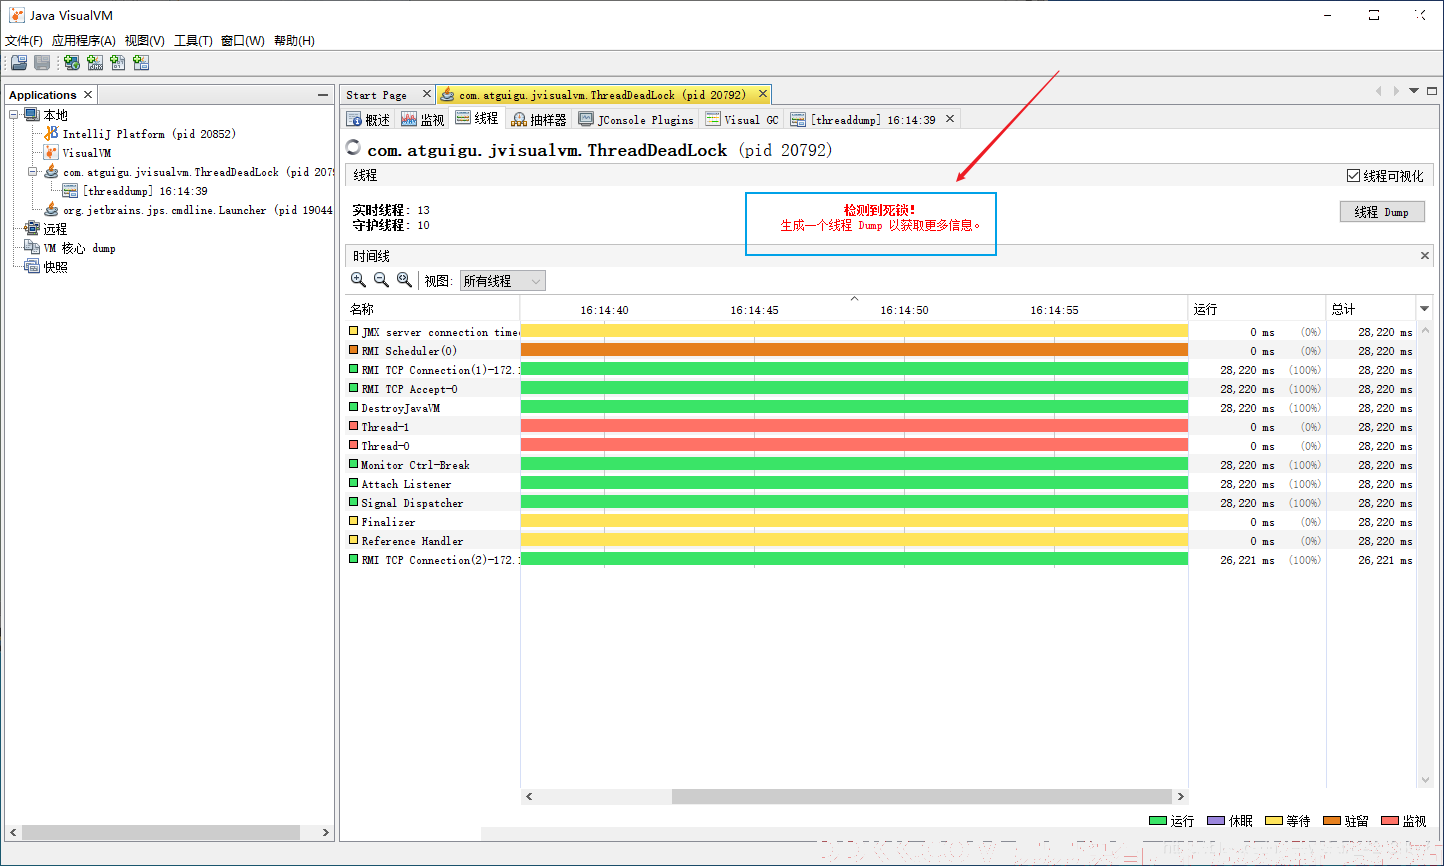
Task: Open the 工具(T) menu
Action: [193, 41]
